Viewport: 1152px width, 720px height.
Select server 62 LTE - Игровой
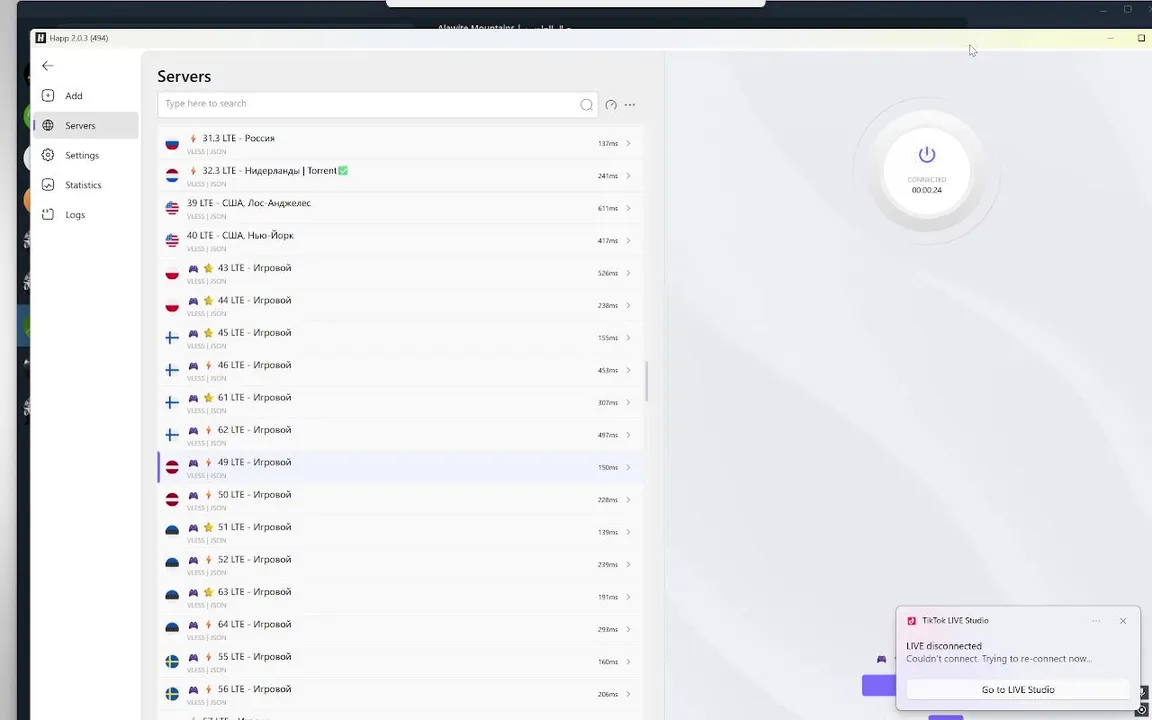pyautogui.click(x=400, y=434)
